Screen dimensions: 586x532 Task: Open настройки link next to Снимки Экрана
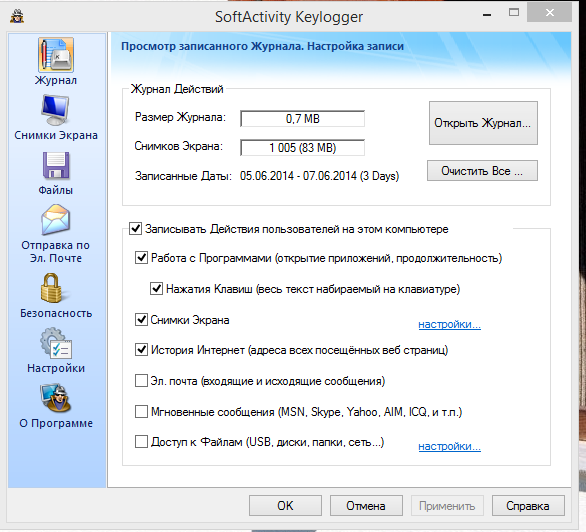450,324
